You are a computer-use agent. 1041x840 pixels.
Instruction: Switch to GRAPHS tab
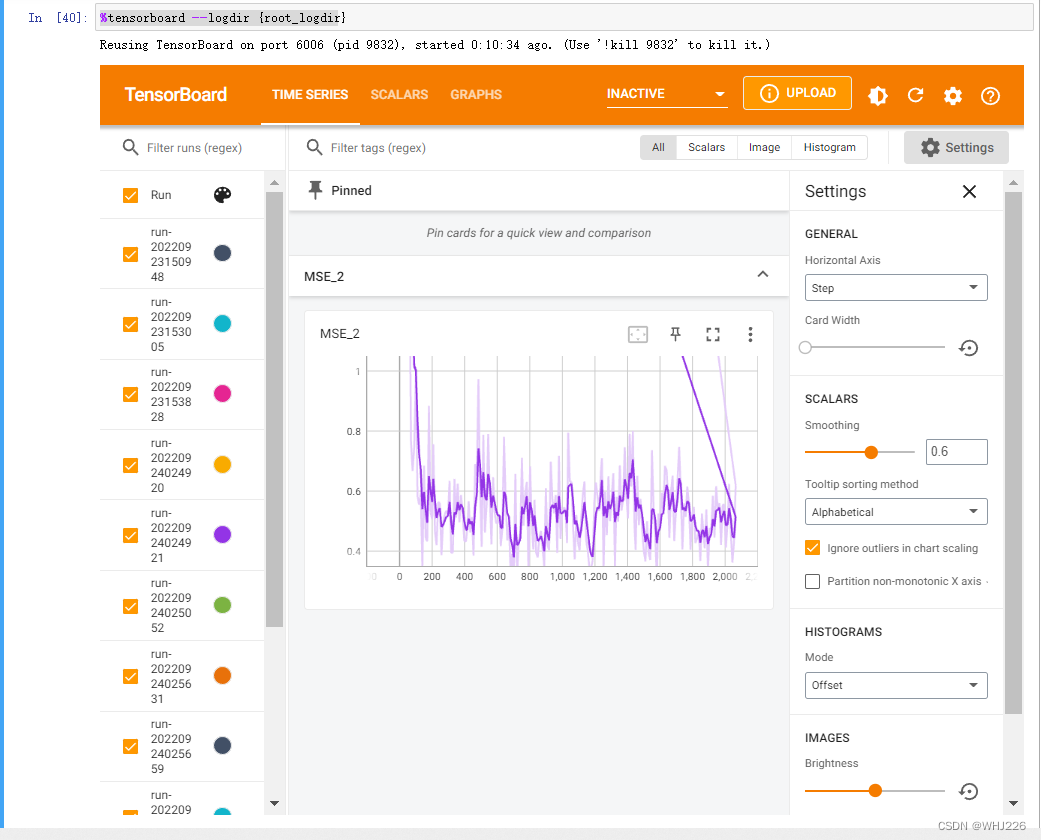click(x=475, y=94)
